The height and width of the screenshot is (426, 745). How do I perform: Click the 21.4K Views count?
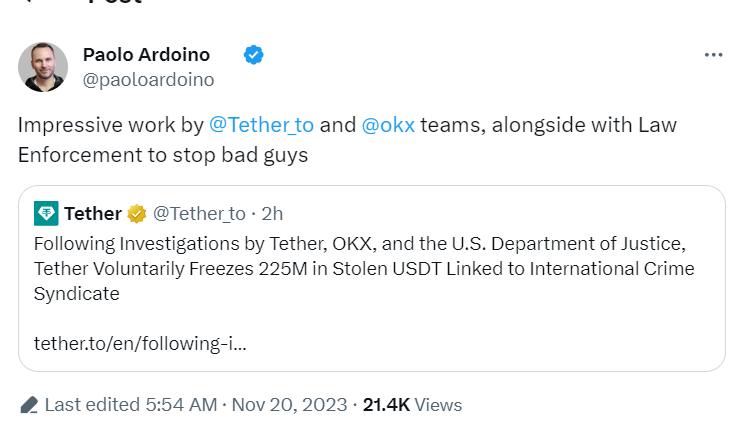412,405
